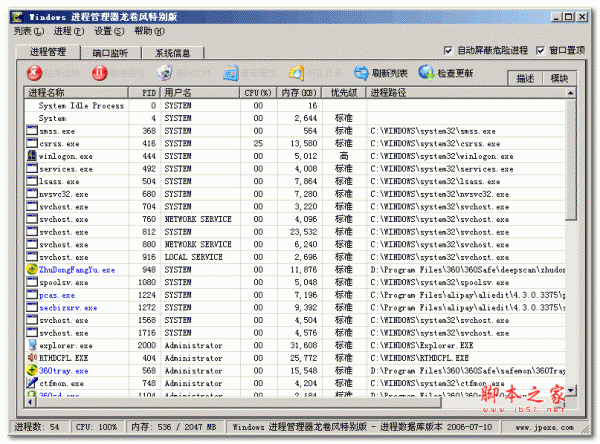Viewport: 600px width, 444px height.
Task: Open the 模块 modules tab
Action: tap(559, 78)
